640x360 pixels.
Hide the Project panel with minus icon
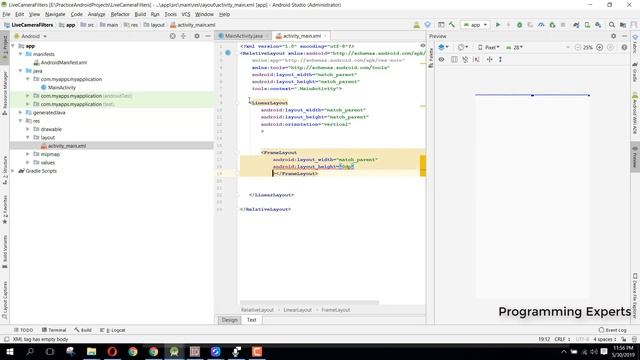(x=208, y=36)
